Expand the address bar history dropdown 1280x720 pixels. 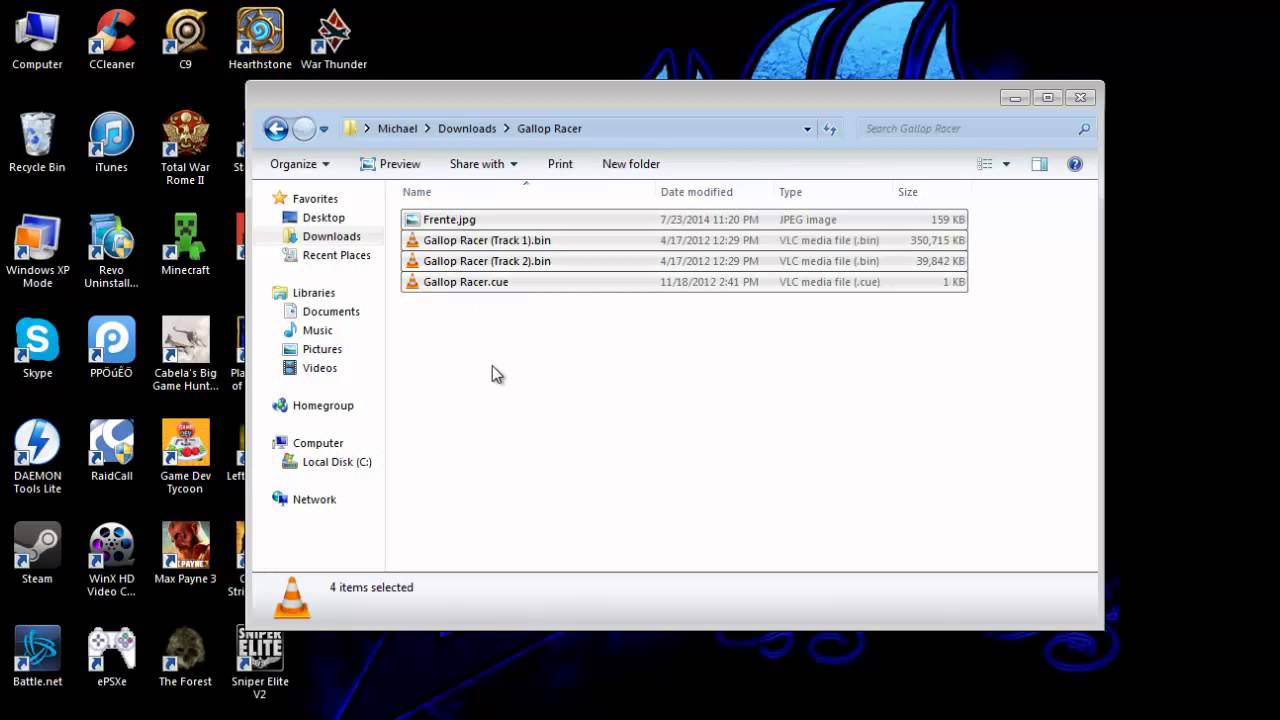point(807,129)
